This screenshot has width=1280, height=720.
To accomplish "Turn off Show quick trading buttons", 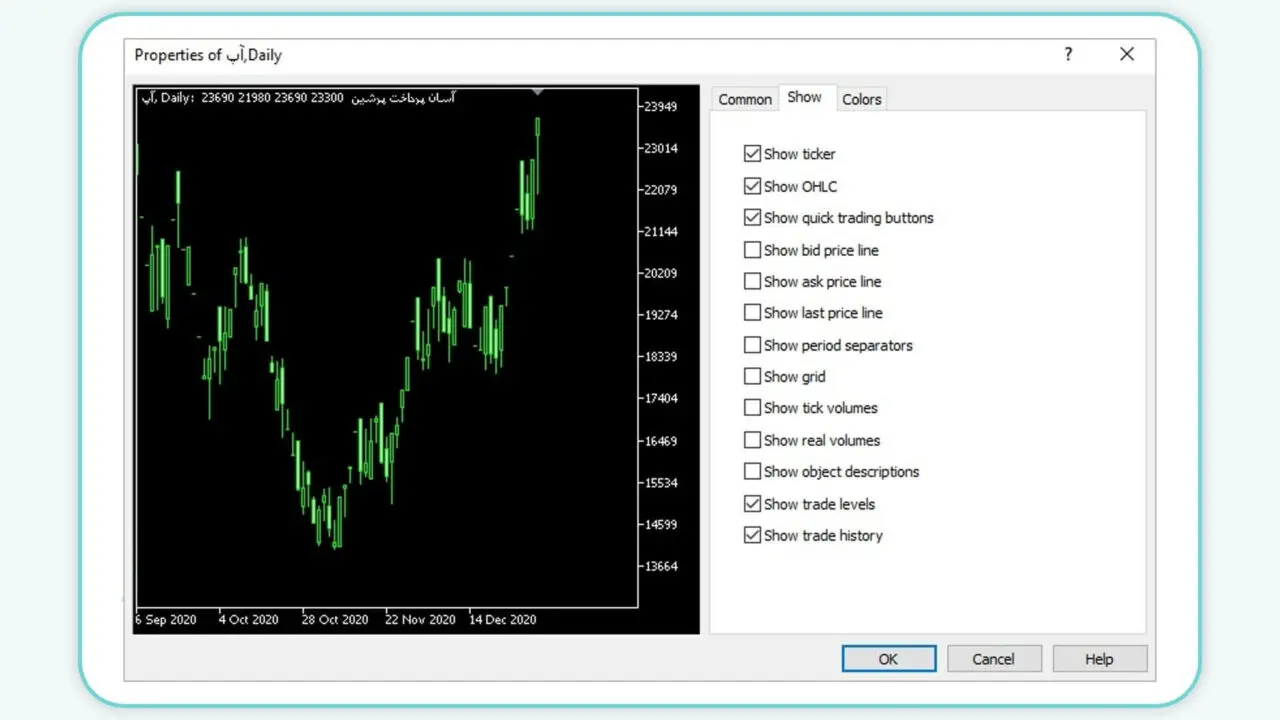I will coord(752,218).
